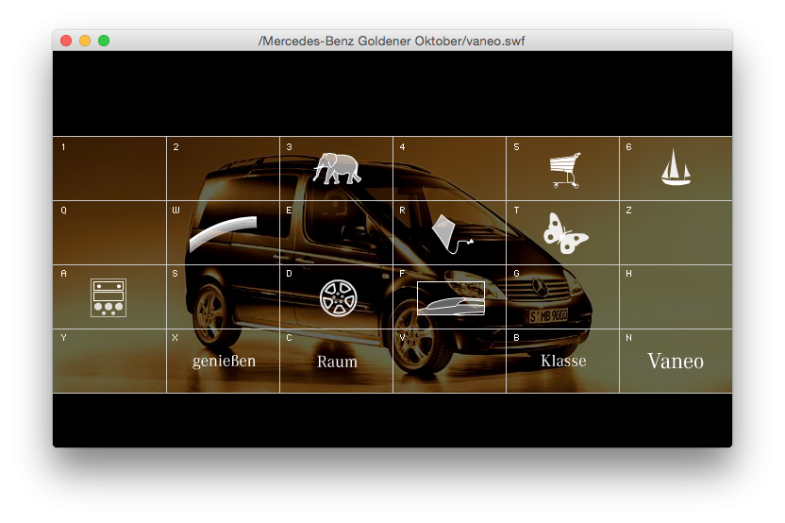Viewport: 785px width, 523px height.
Task: Click the grid label G
Action: pyautogui.click(x=517, y=274)
